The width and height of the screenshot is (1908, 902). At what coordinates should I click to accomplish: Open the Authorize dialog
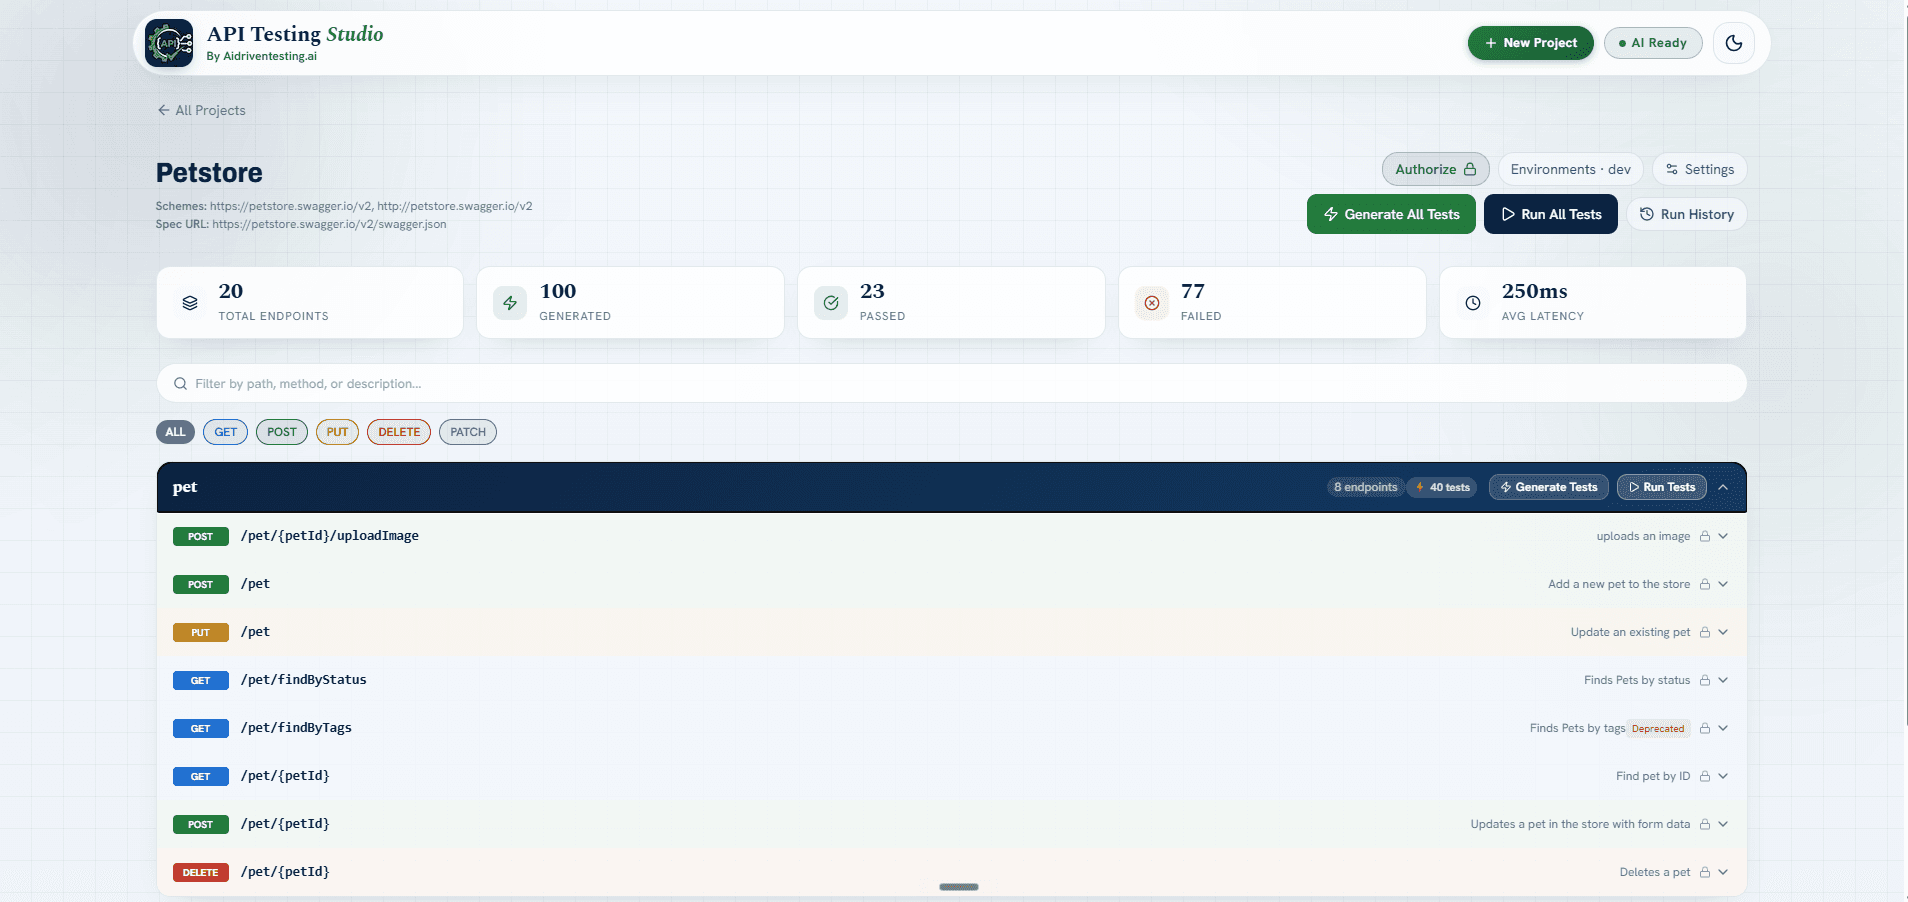(x=1435, y=169)
